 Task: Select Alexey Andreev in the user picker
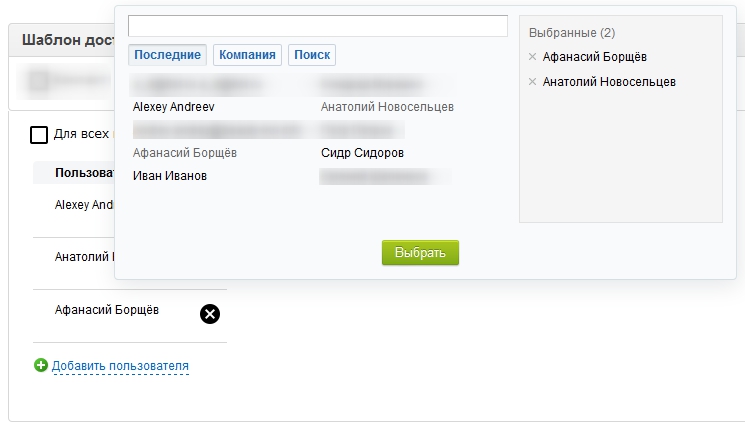pyautogui.click(x=174, y=106)
